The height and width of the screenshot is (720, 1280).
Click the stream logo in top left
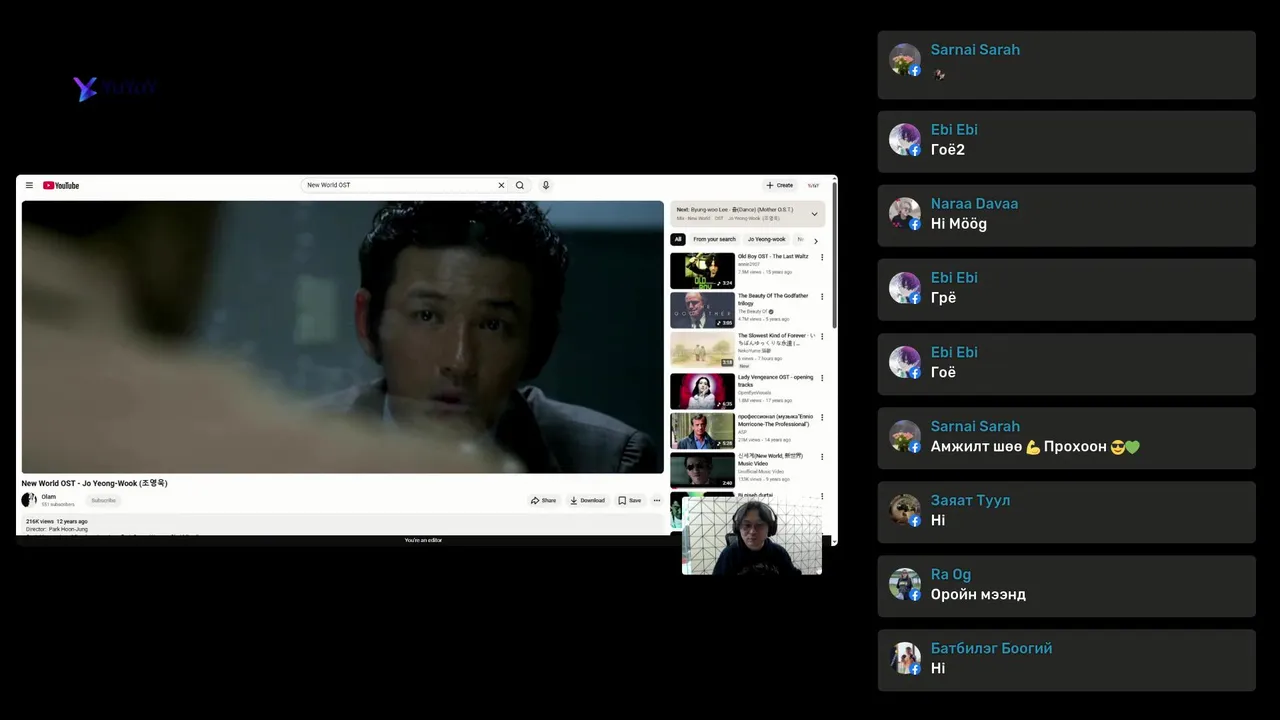tap(115, 88)
